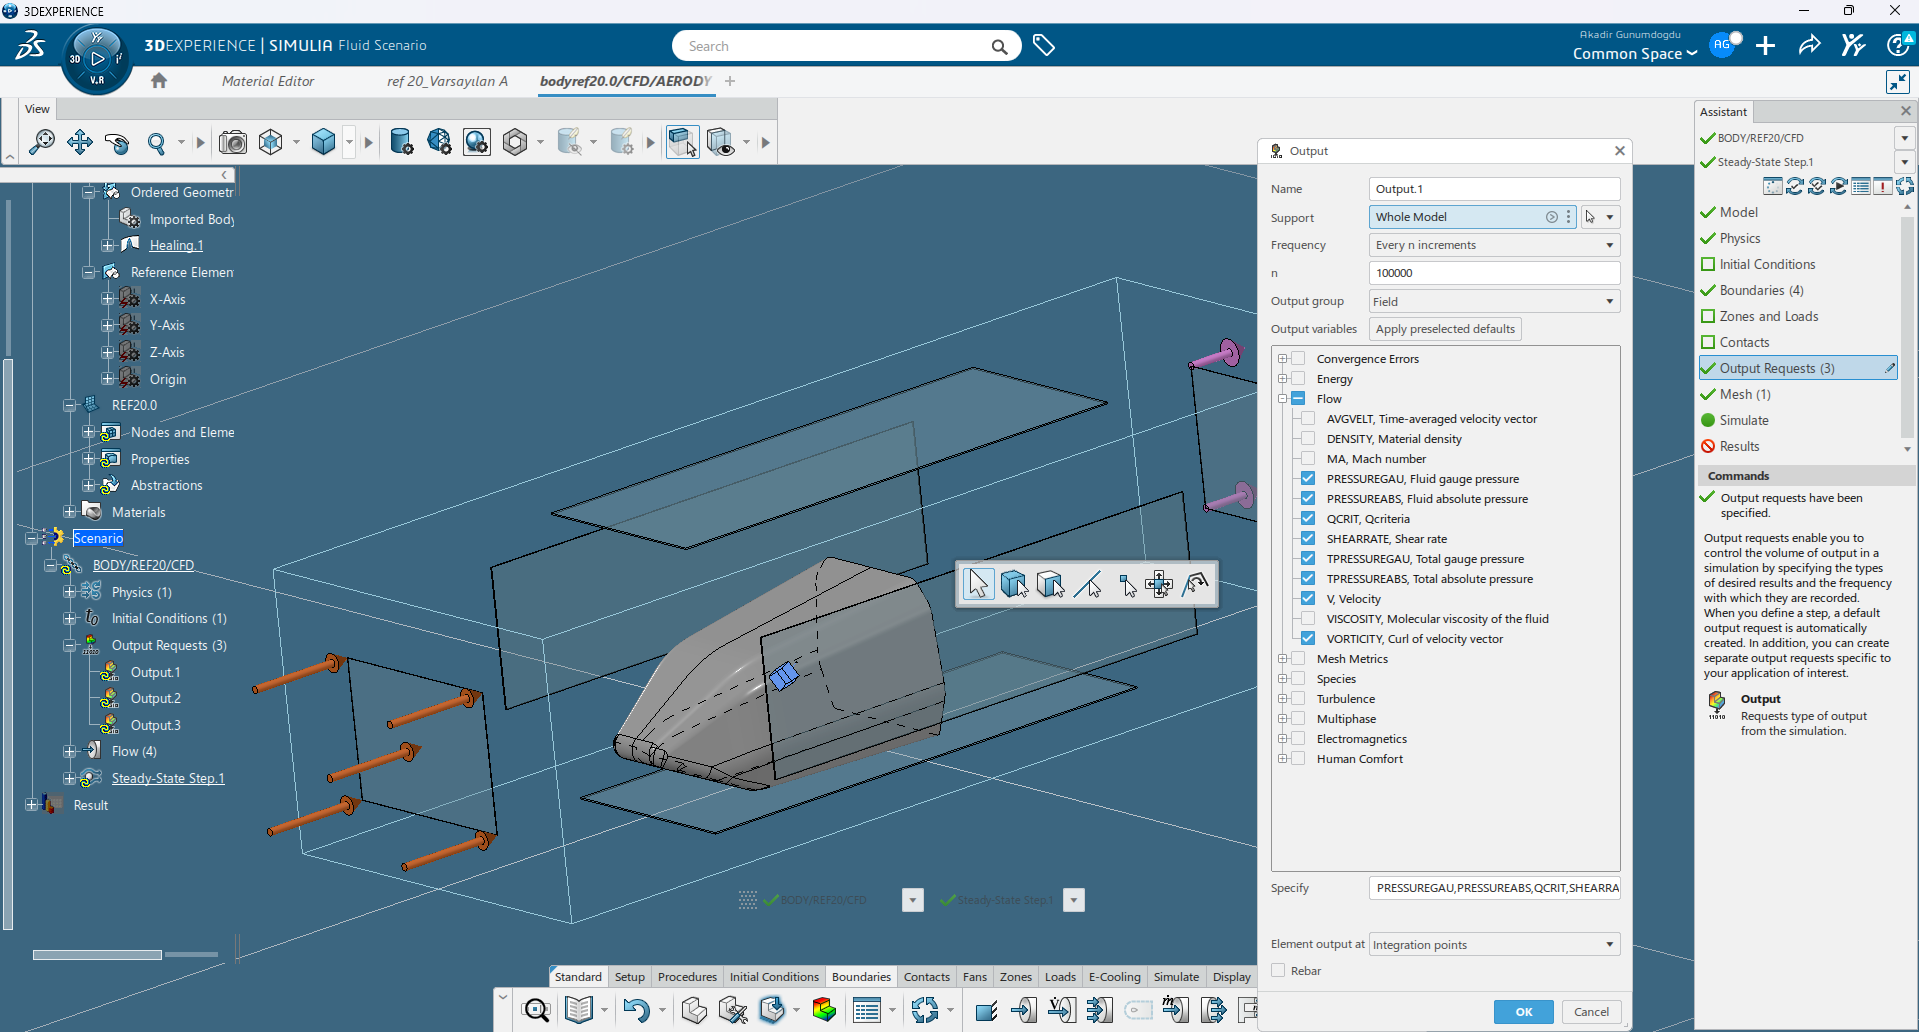Uncheck the V, Velocity checkbox
Viewport: 1919px width, 1032px height.
click(x=1308, y=599)
